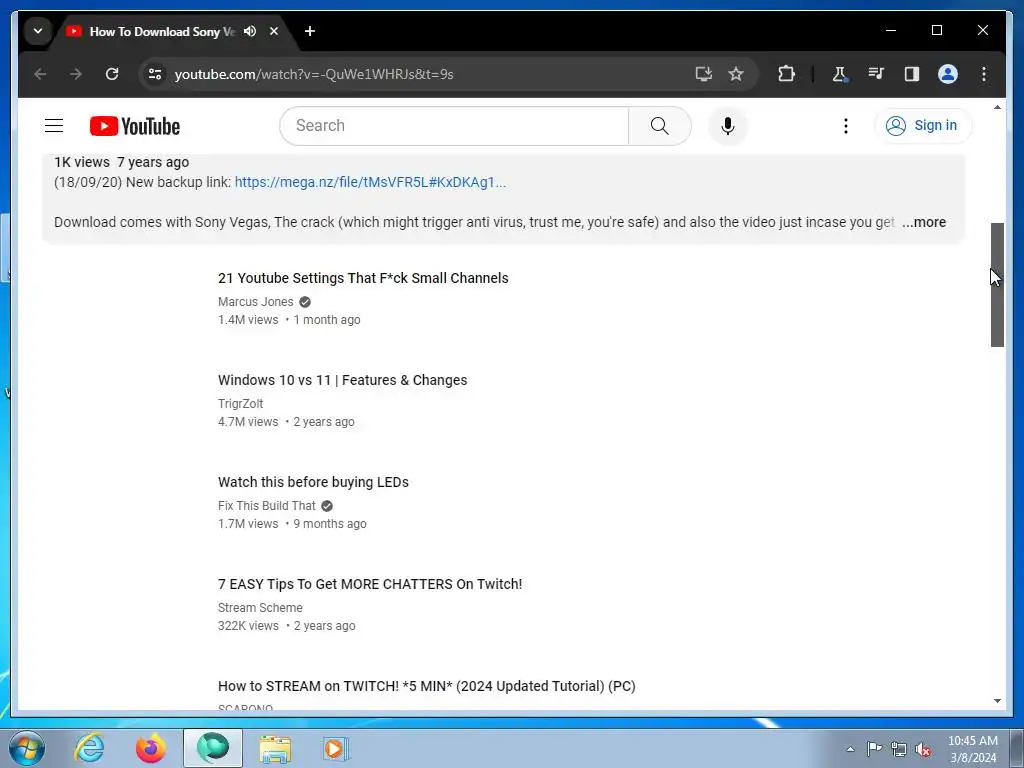Open 21 Youtube Settings video
Image resolution: width=1024 pixels, height=768 pixels.
pyautogui.click(x=363, y=278)
